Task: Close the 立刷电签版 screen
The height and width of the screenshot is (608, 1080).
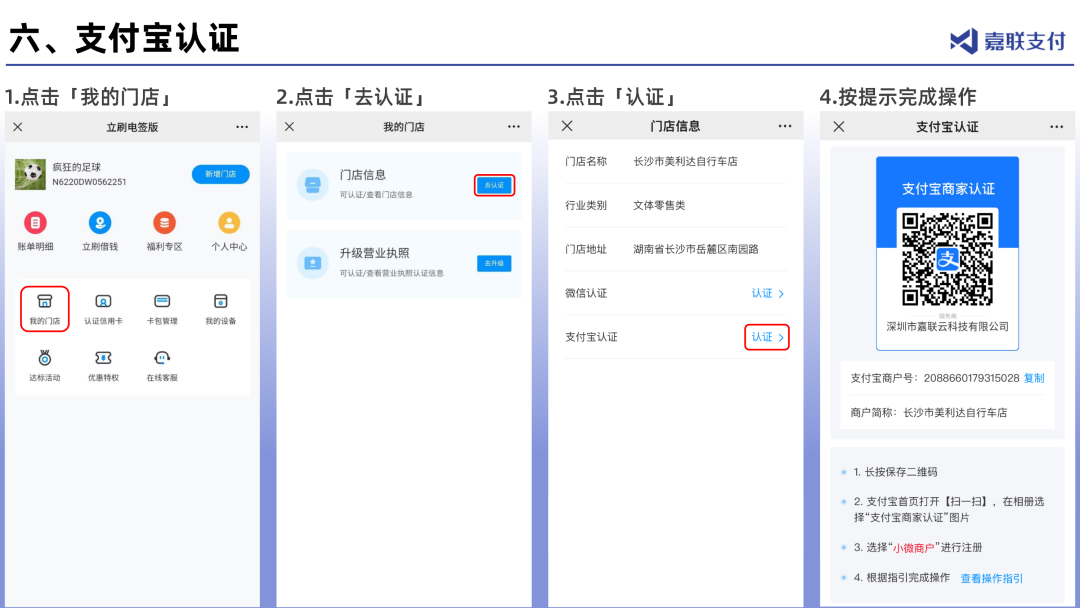Action: [x=18, y=127]
